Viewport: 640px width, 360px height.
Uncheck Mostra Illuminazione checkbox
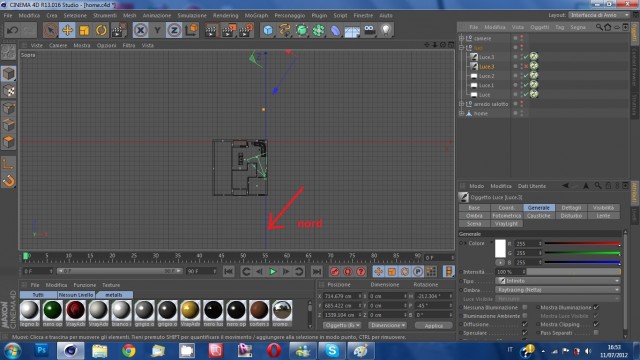596,307
